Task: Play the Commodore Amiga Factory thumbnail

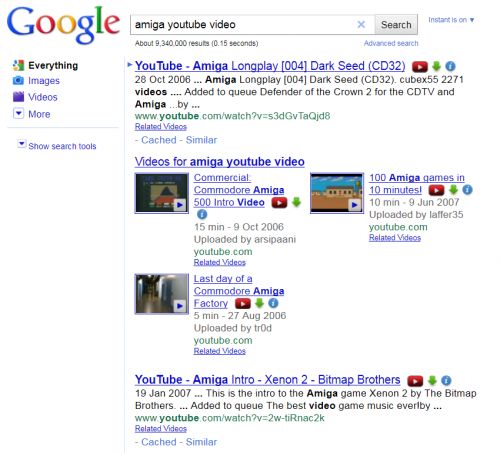Action: point(162,294)
